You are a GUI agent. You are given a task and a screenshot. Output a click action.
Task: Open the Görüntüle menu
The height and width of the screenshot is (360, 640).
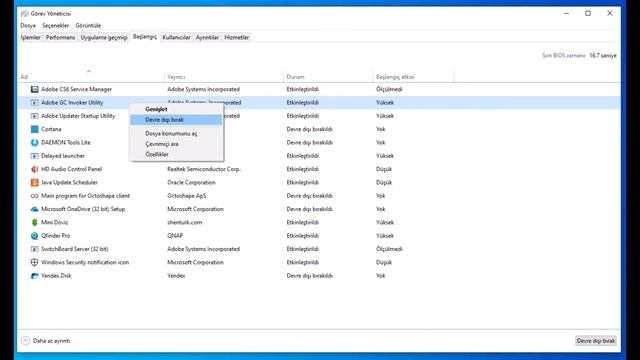[x=88, y=25]
